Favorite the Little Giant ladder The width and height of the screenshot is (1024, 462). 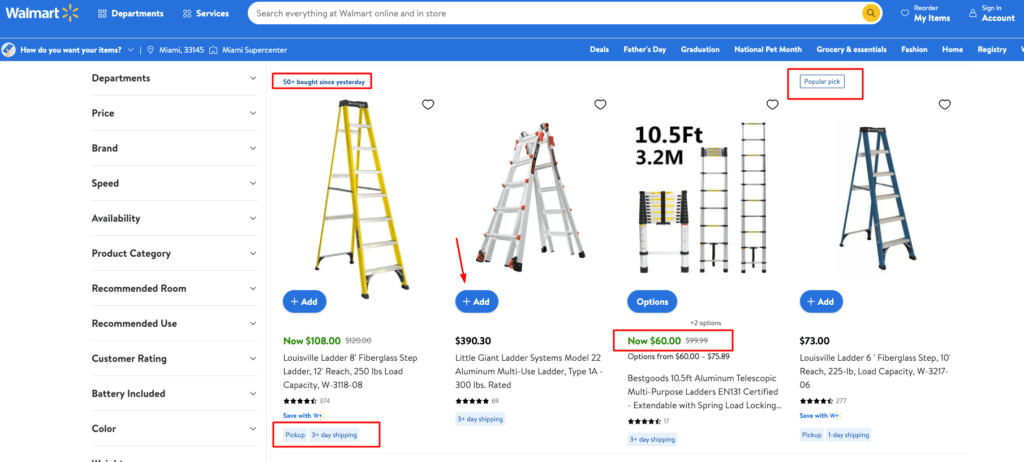[x=600, y=104]
